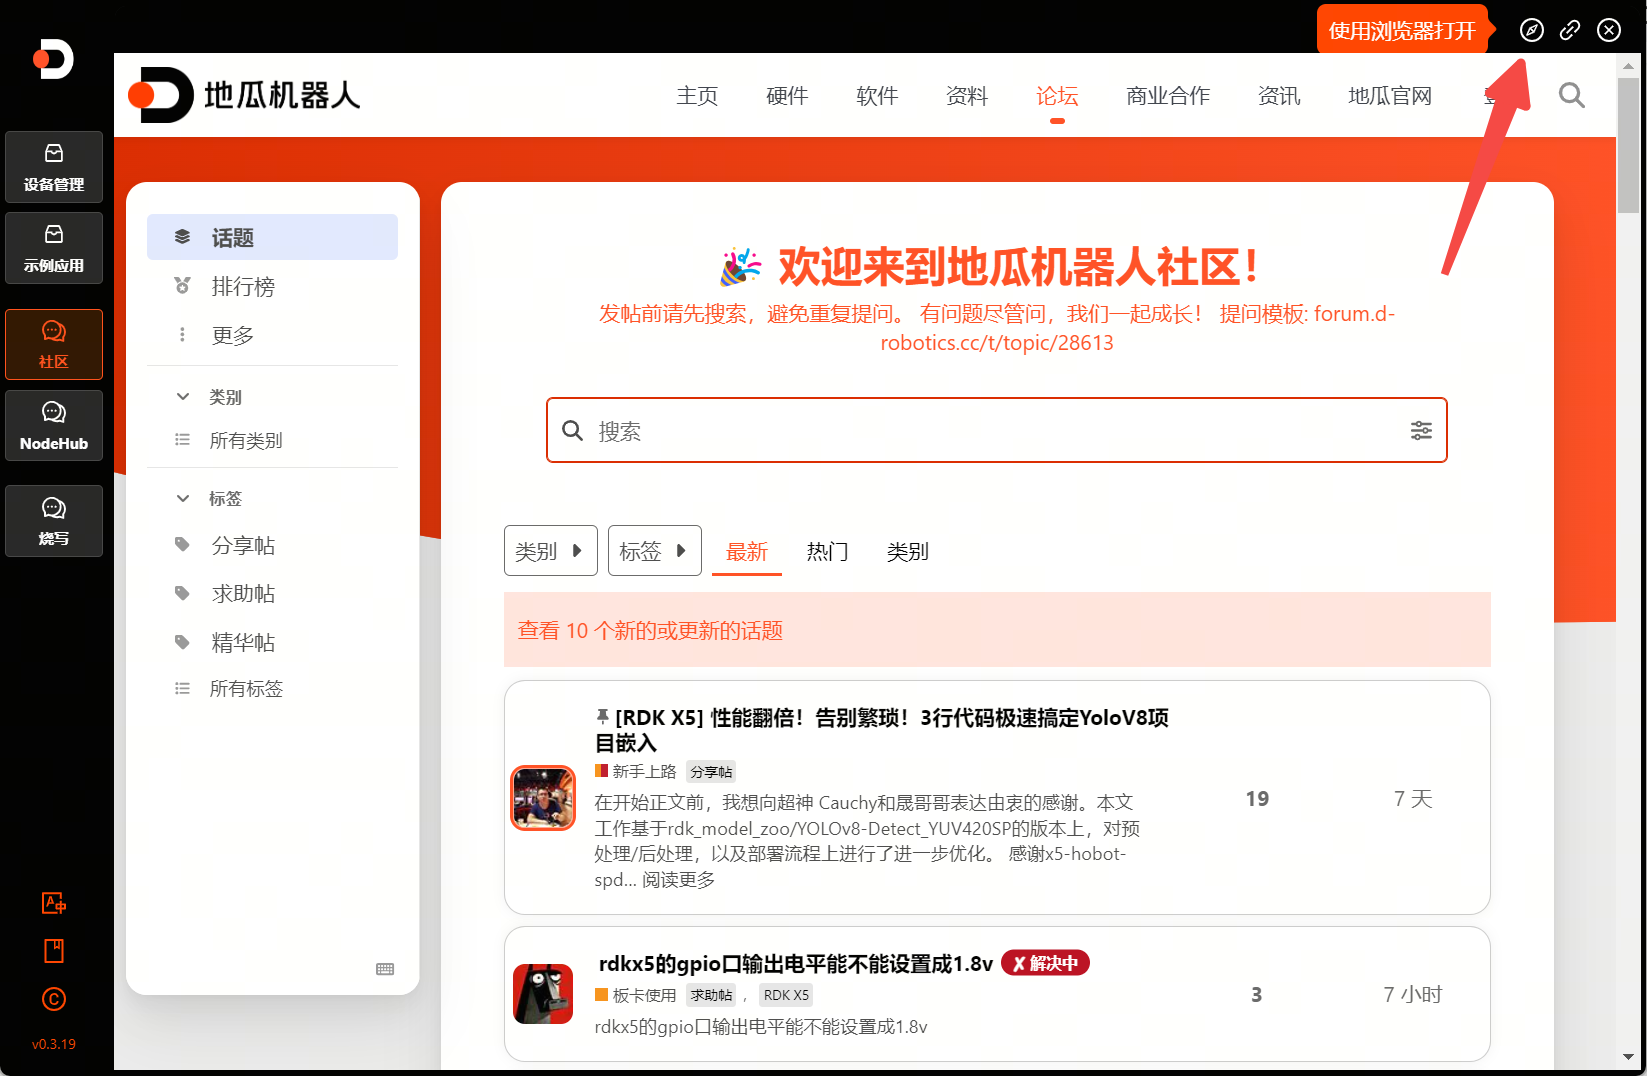Open the 标签 filter dropdown above topic list

pos(654,550)
